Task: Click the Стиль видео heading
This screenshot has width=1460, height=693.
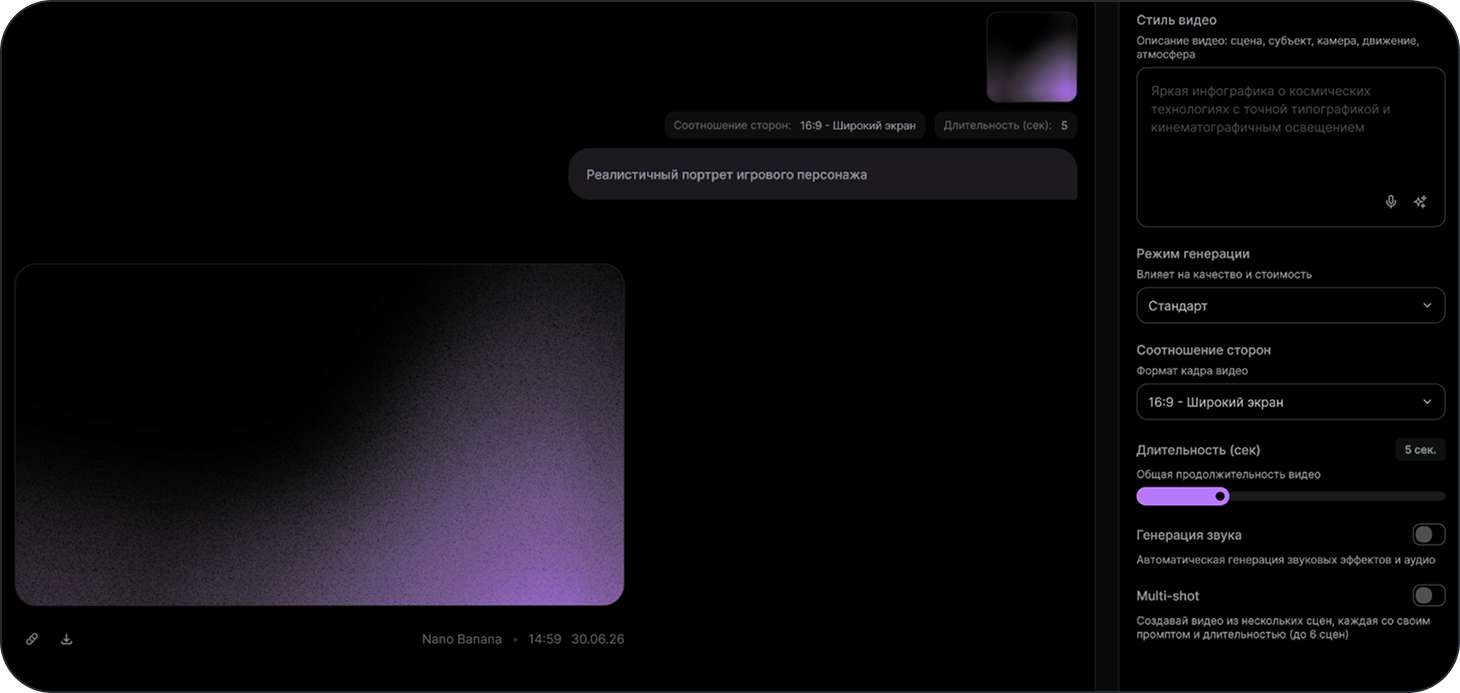Action: tap(1177, 20)
